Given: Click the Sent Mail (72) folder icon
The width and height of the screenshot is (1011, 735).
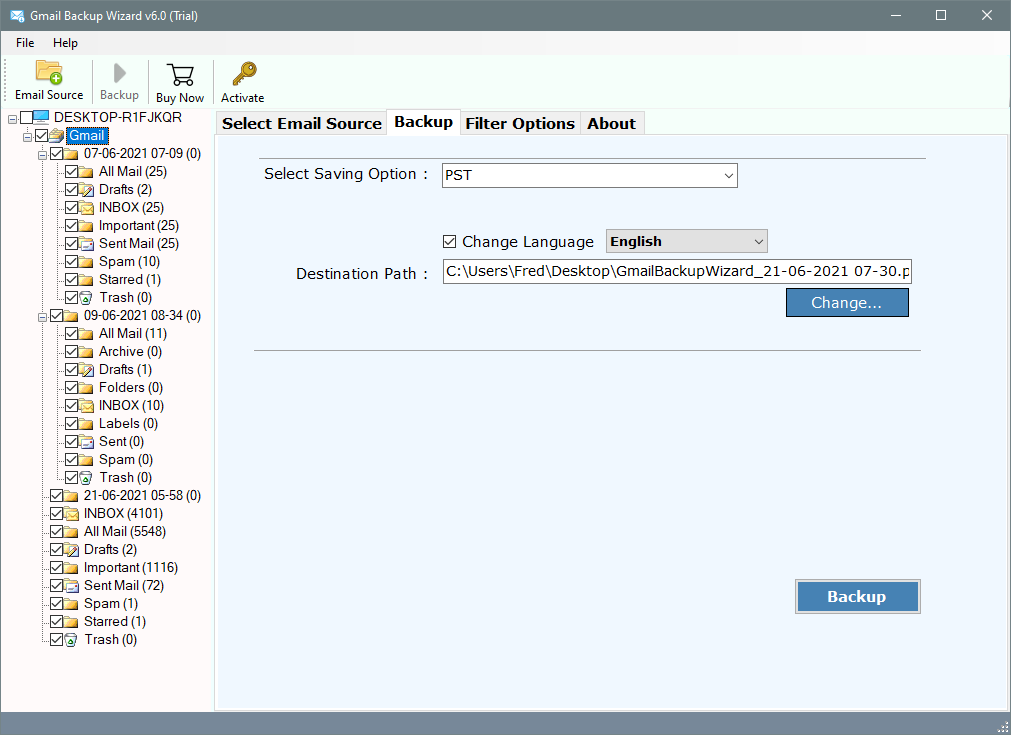Looking at the screenshot, I should click(72, 585).
